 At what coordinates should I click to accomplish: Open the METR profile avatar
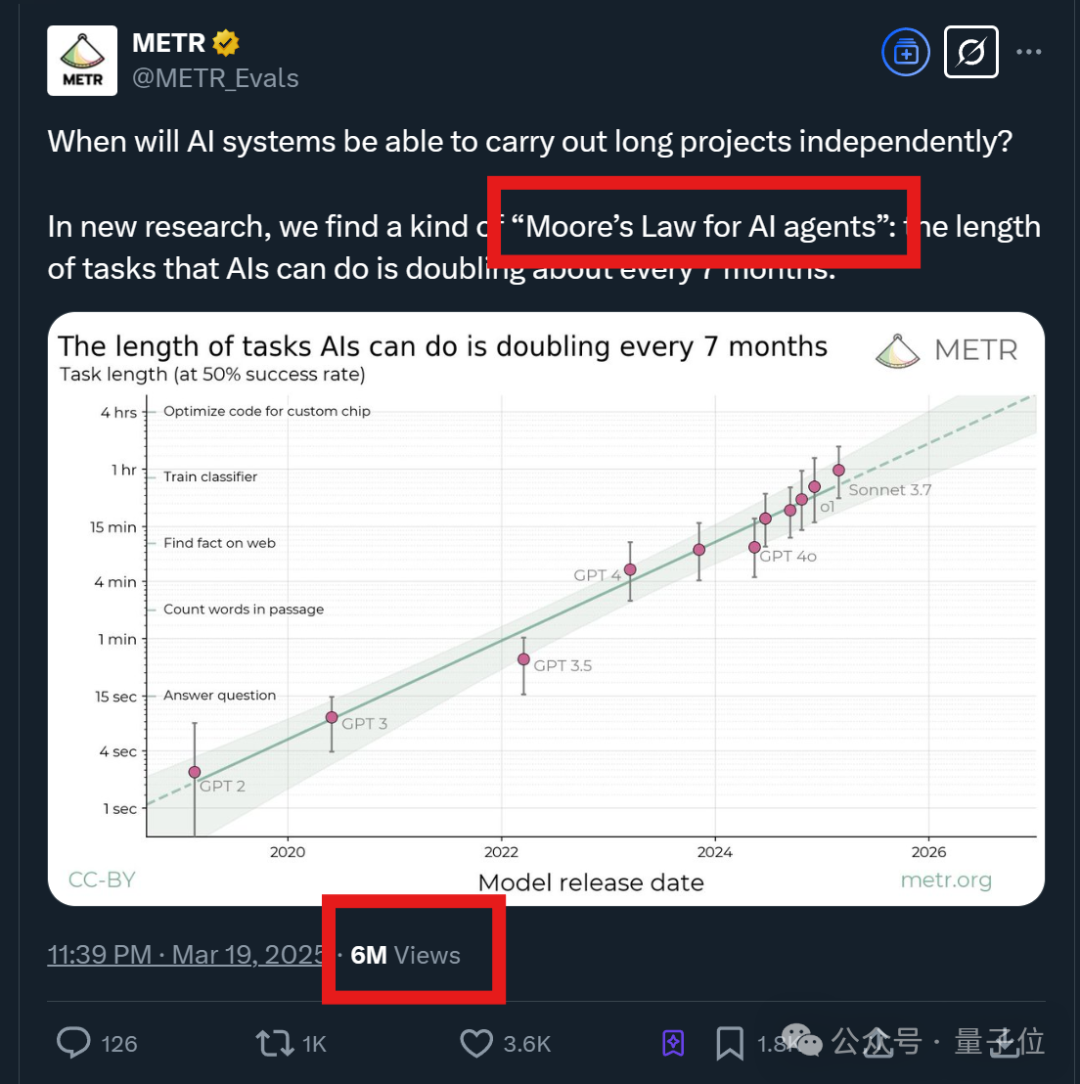click(x=82, y=60)
